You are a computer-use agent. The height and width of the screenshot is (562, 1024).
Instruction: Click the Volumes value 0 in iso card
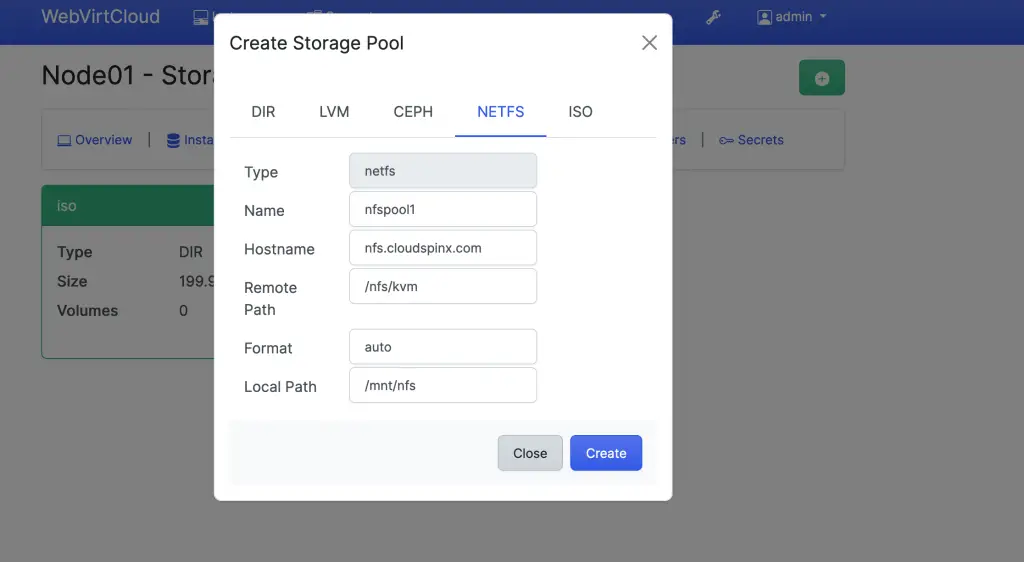click(184, 311)
